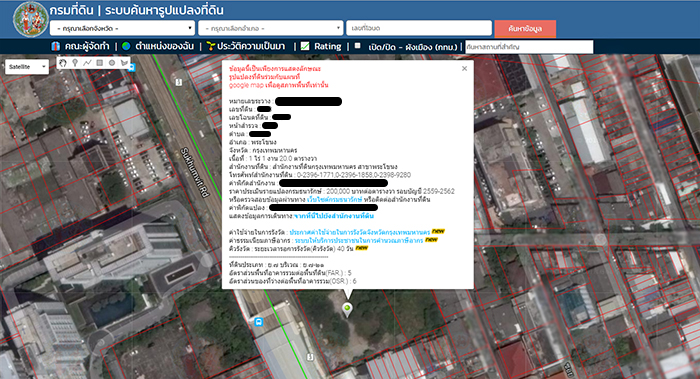Select the polygon drawing tool

click(124, 63)
